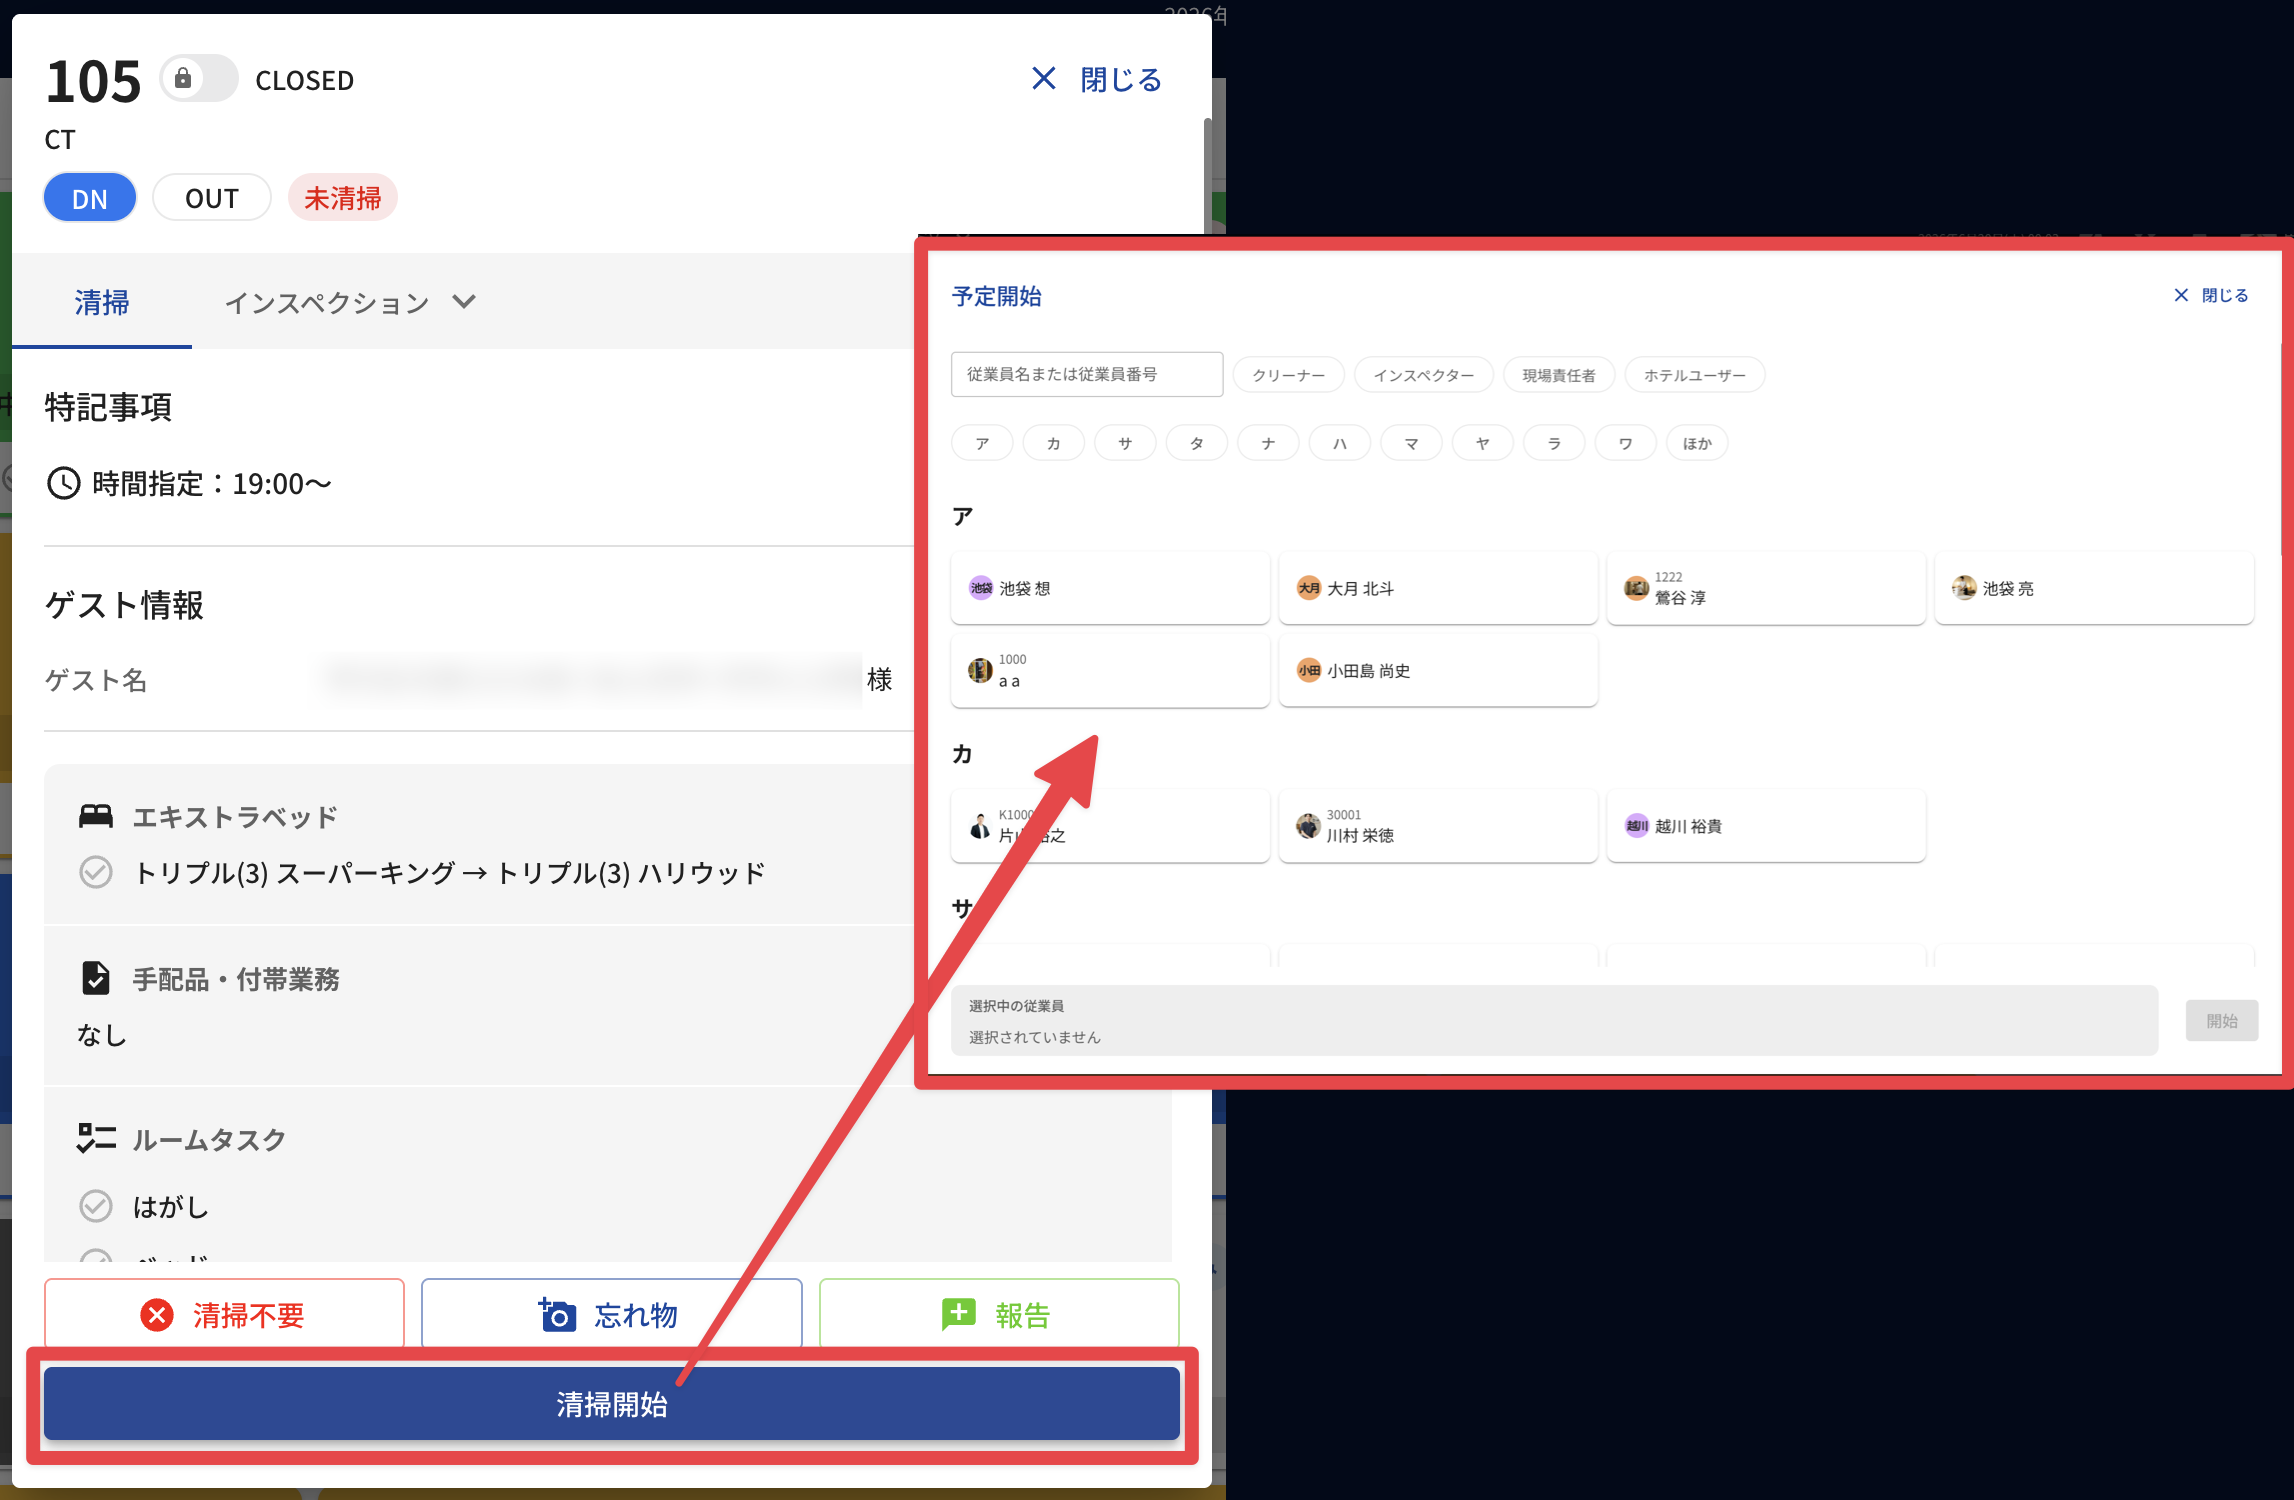The width and height of the screenshot is (2294, 1500).
Task: Select the blue DN status pill
Action: pos(90,198)
